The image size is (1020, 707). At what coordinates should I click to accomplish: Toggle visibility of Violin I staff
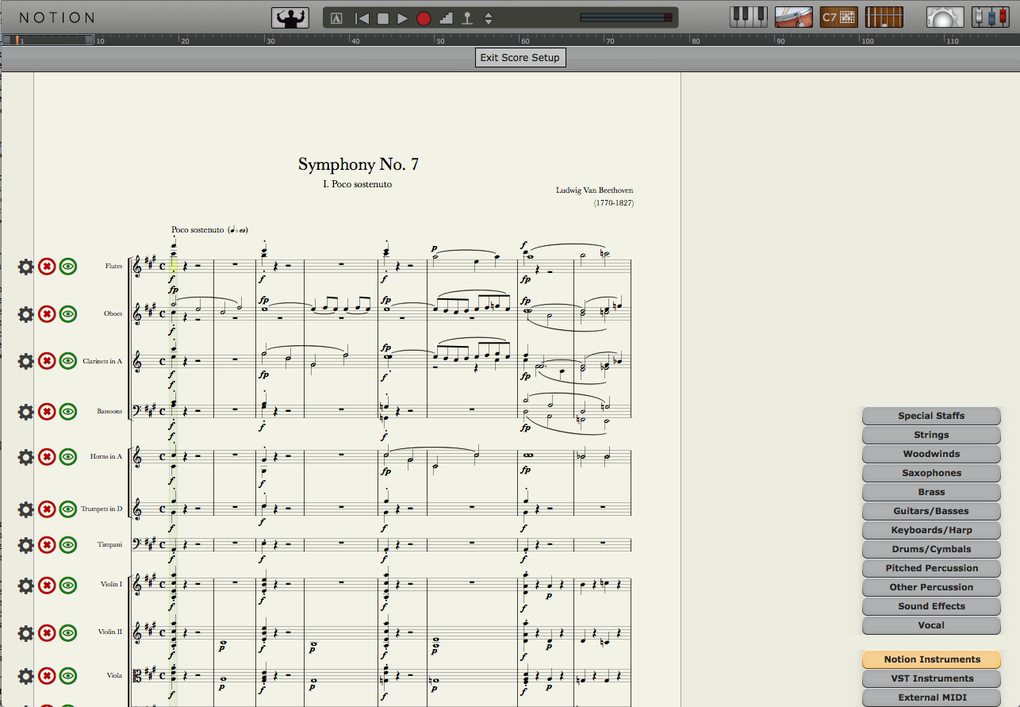coord(68,585)
